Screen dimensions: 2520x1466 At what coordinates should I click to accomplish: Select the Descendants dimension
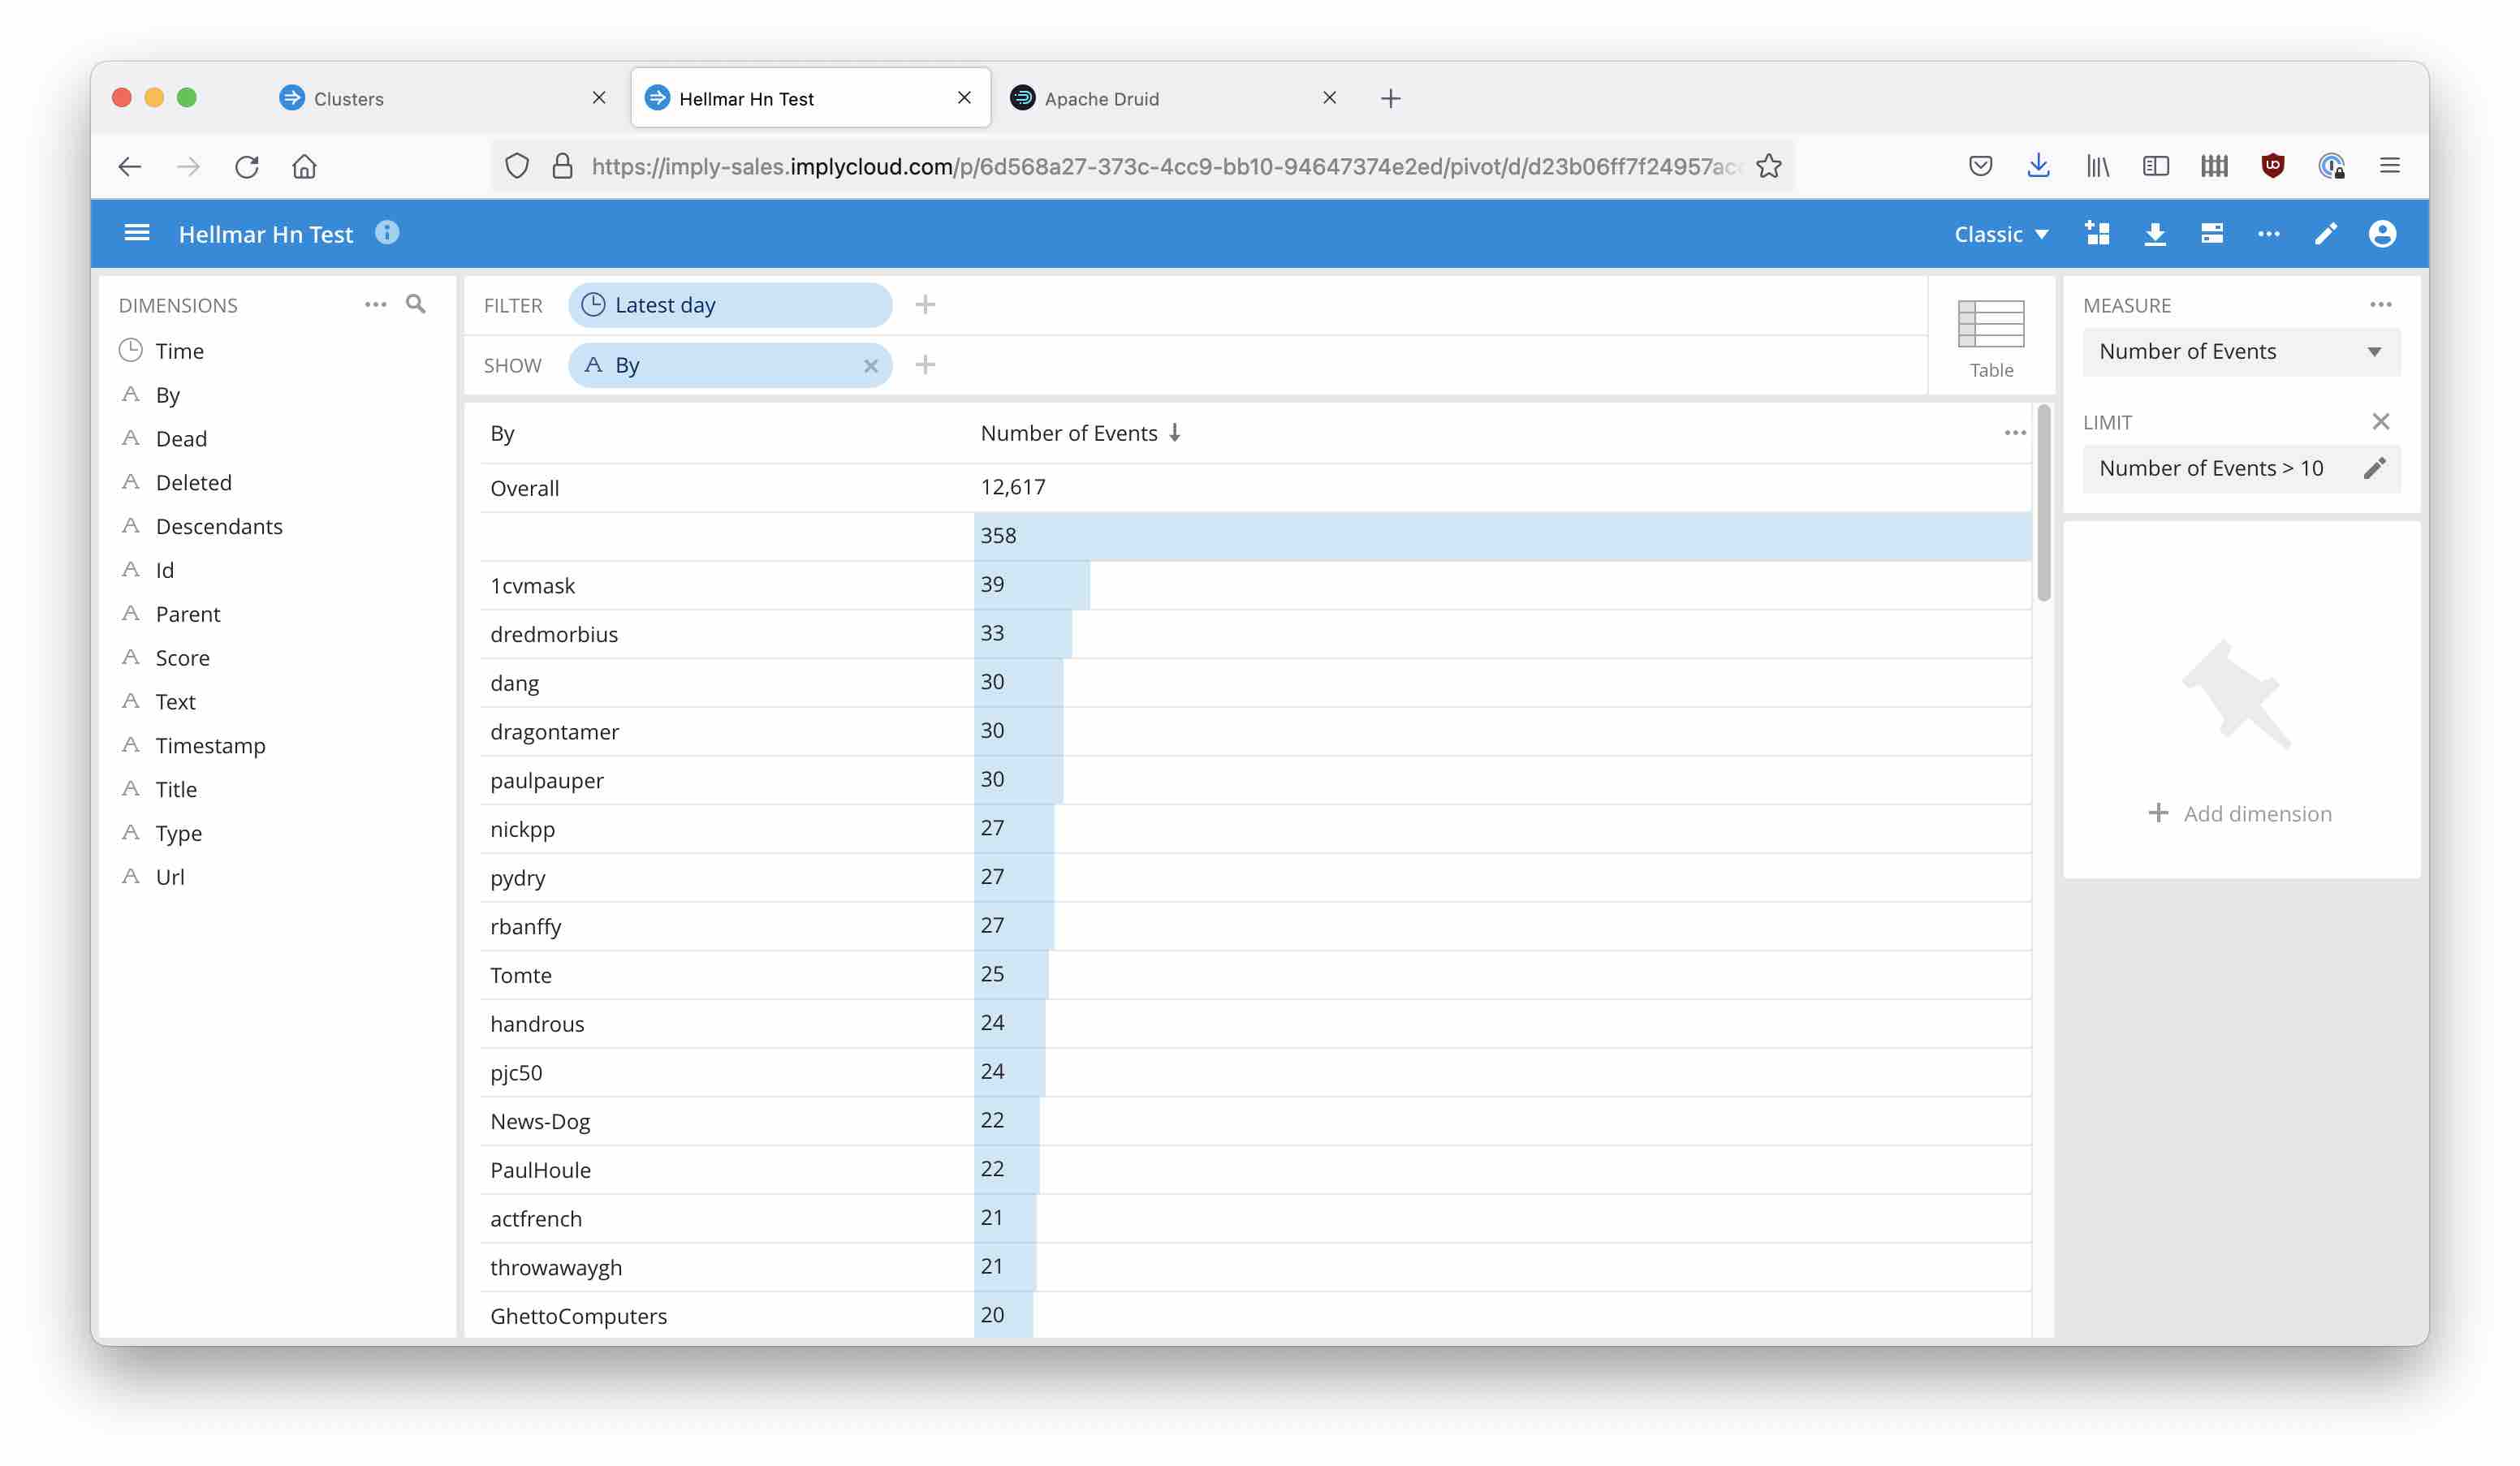pos(219,526)
